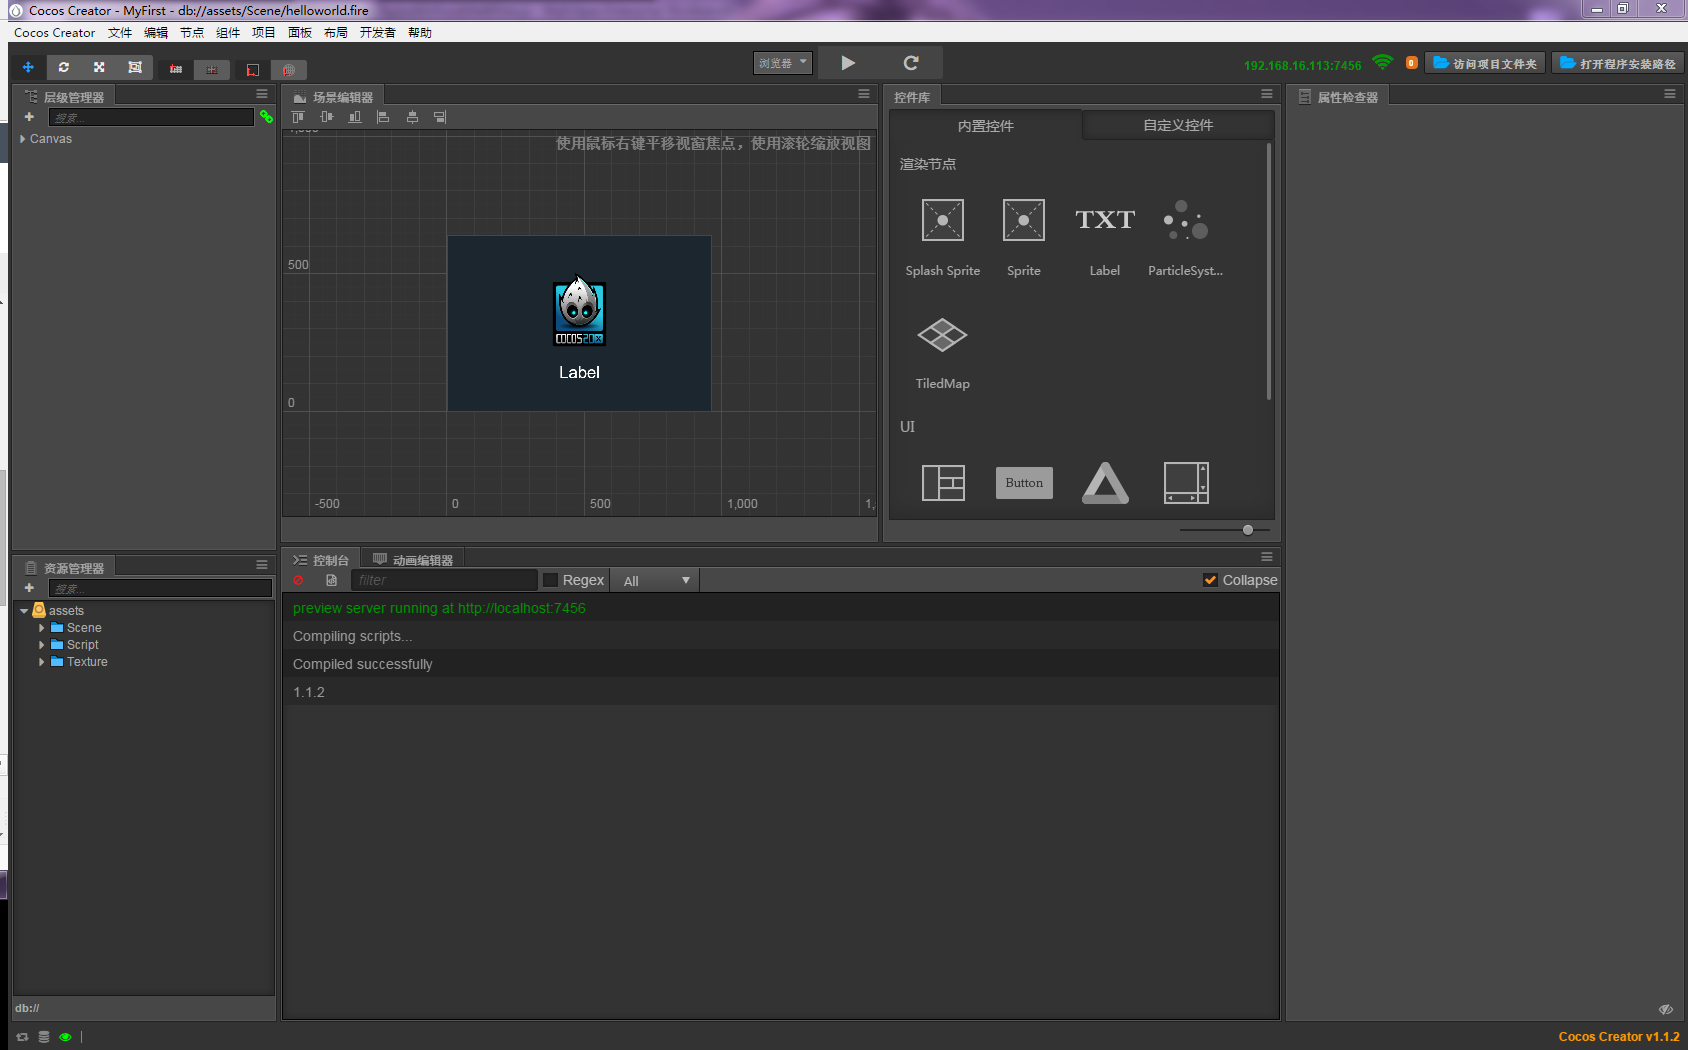Image resolution: width=1688 pixels, height=1050 pixels.
Task: Select the Cocos logo sprite in scene
Action: tap(579, 311)
